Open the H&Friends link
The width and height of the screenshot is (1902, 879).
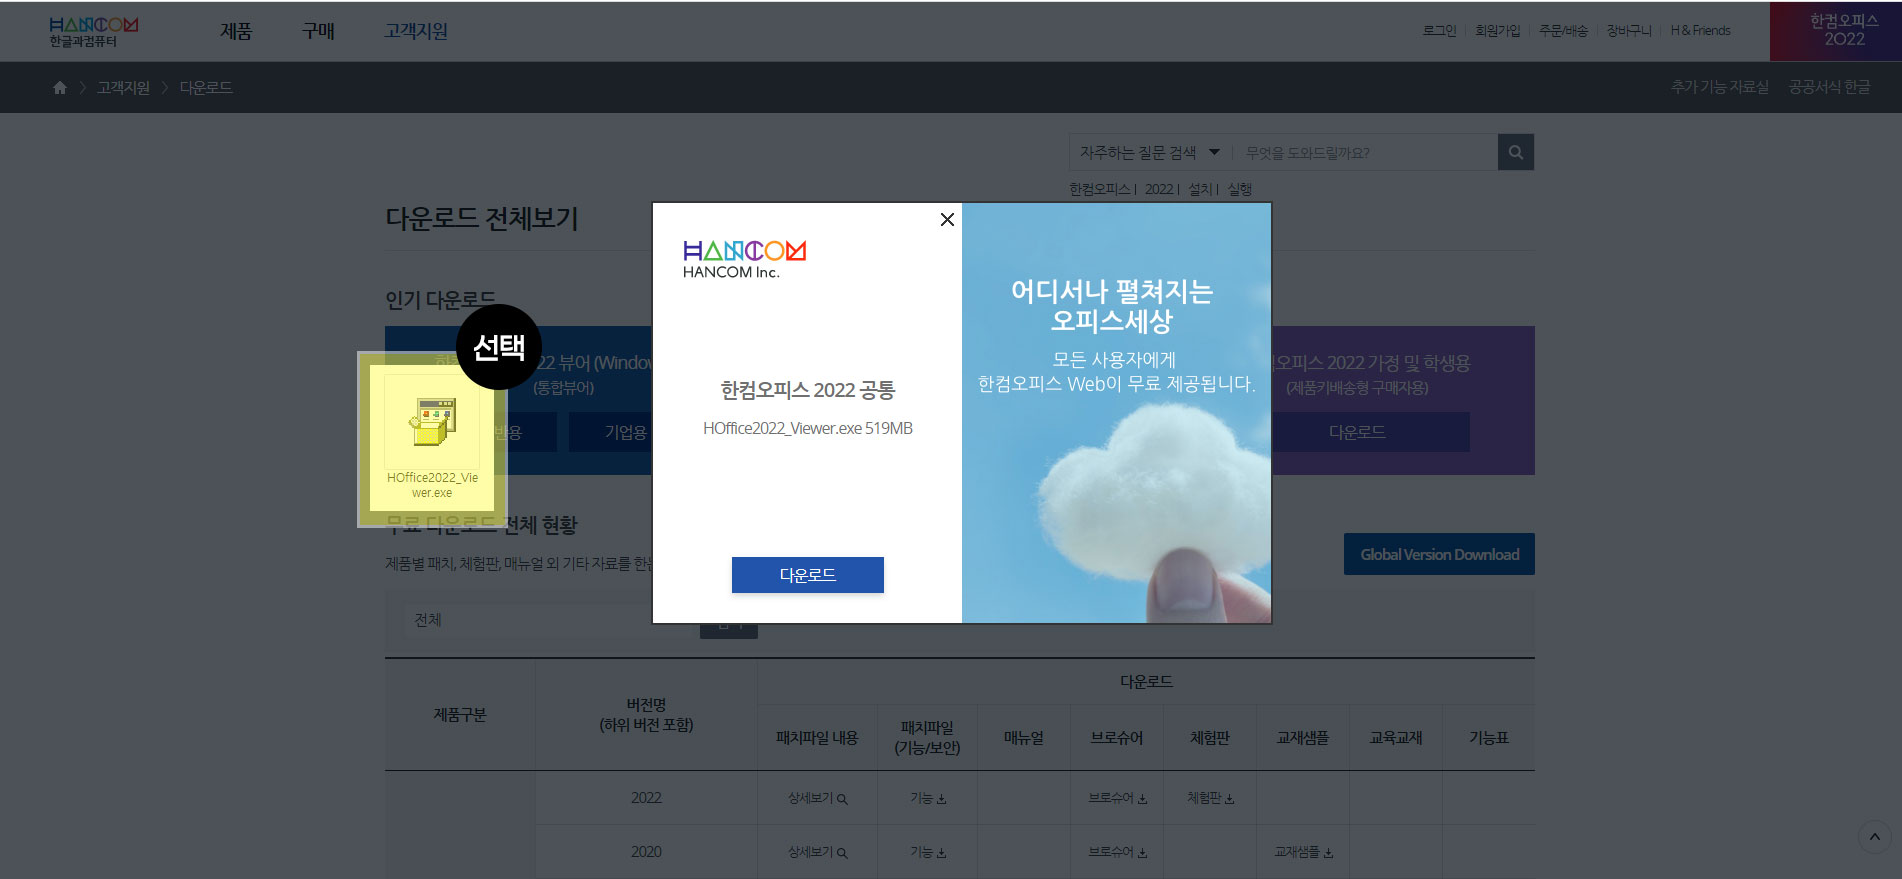coord(1700,31)
